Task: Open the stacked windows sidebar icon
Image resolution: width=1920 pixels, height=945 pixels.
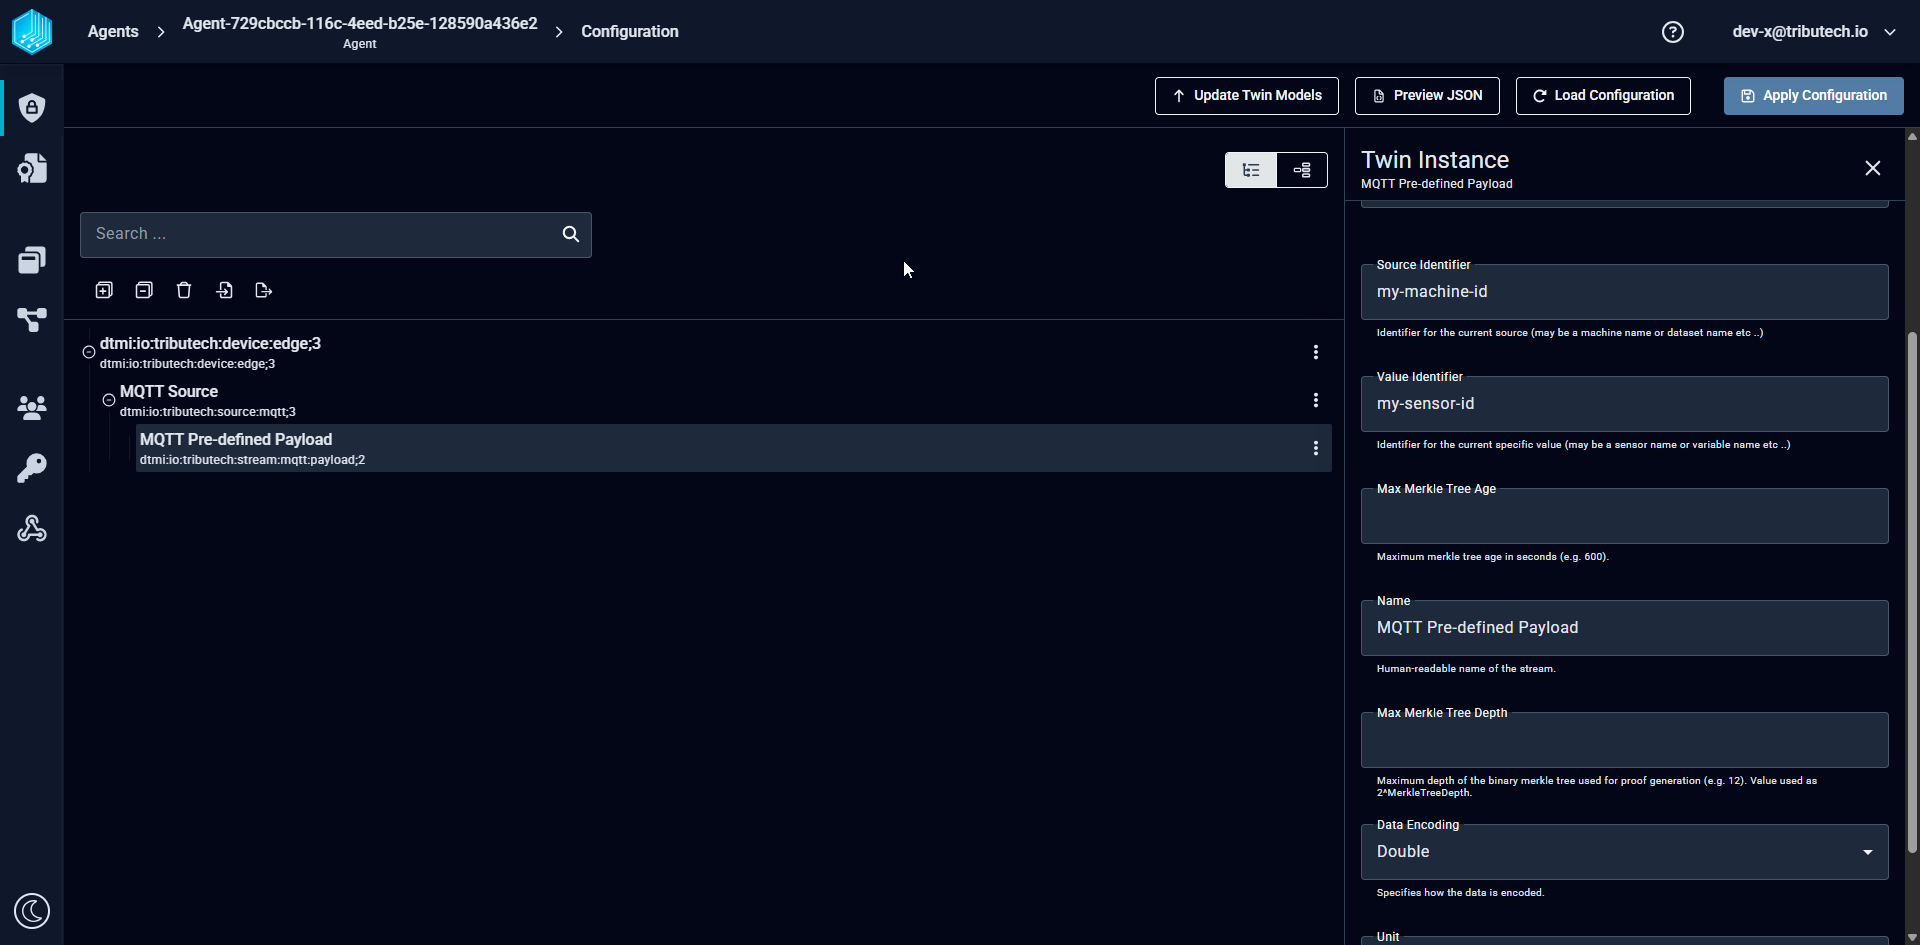Action: point(32,260)
